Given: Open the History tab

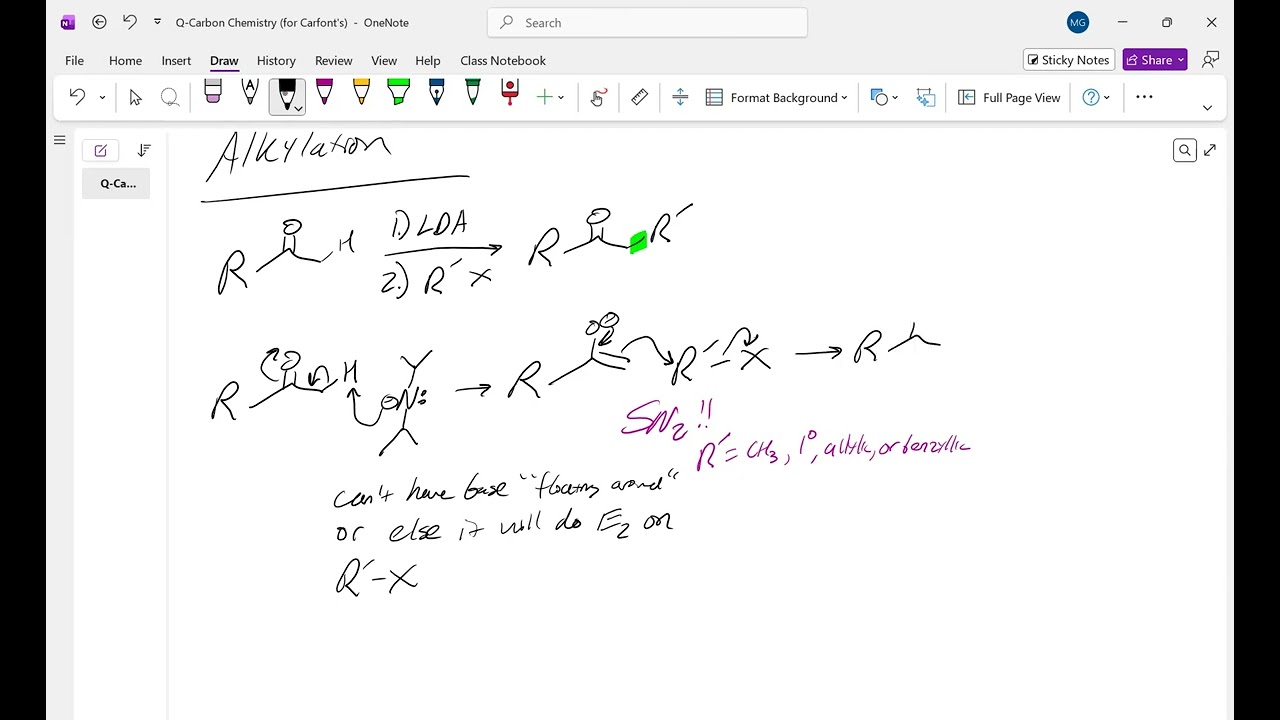Looking at the screenshot, I should coord(276,60).
